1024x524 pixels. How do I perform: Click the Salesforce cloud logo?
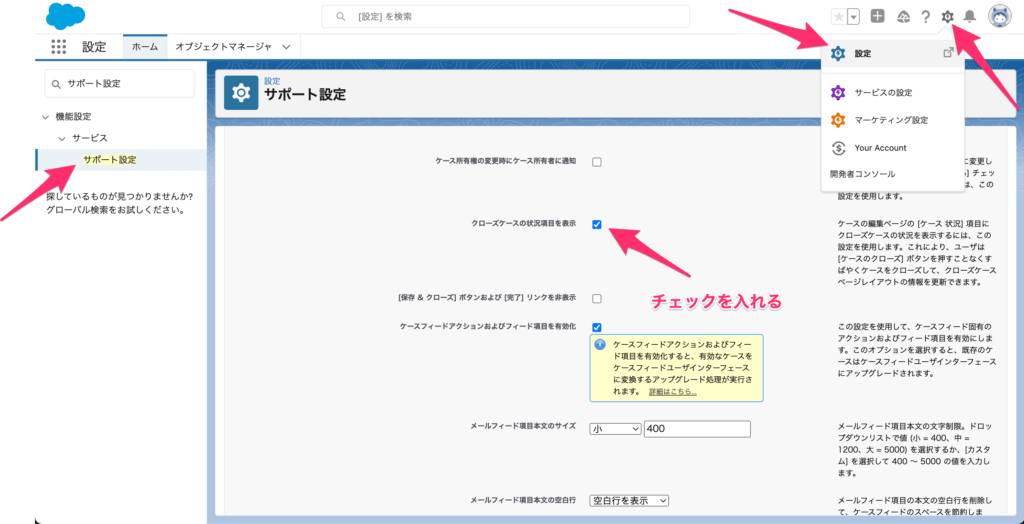[x=66, y=16]
